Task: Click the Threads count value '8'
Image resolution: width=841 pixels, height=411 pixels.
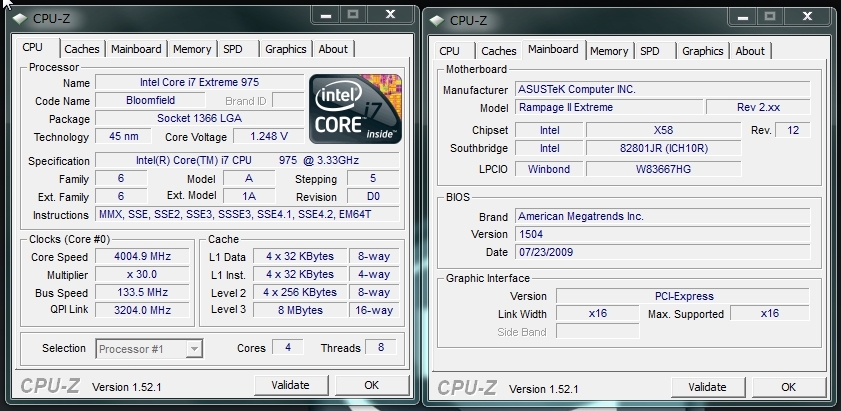Action: click(x=381, y=347)
